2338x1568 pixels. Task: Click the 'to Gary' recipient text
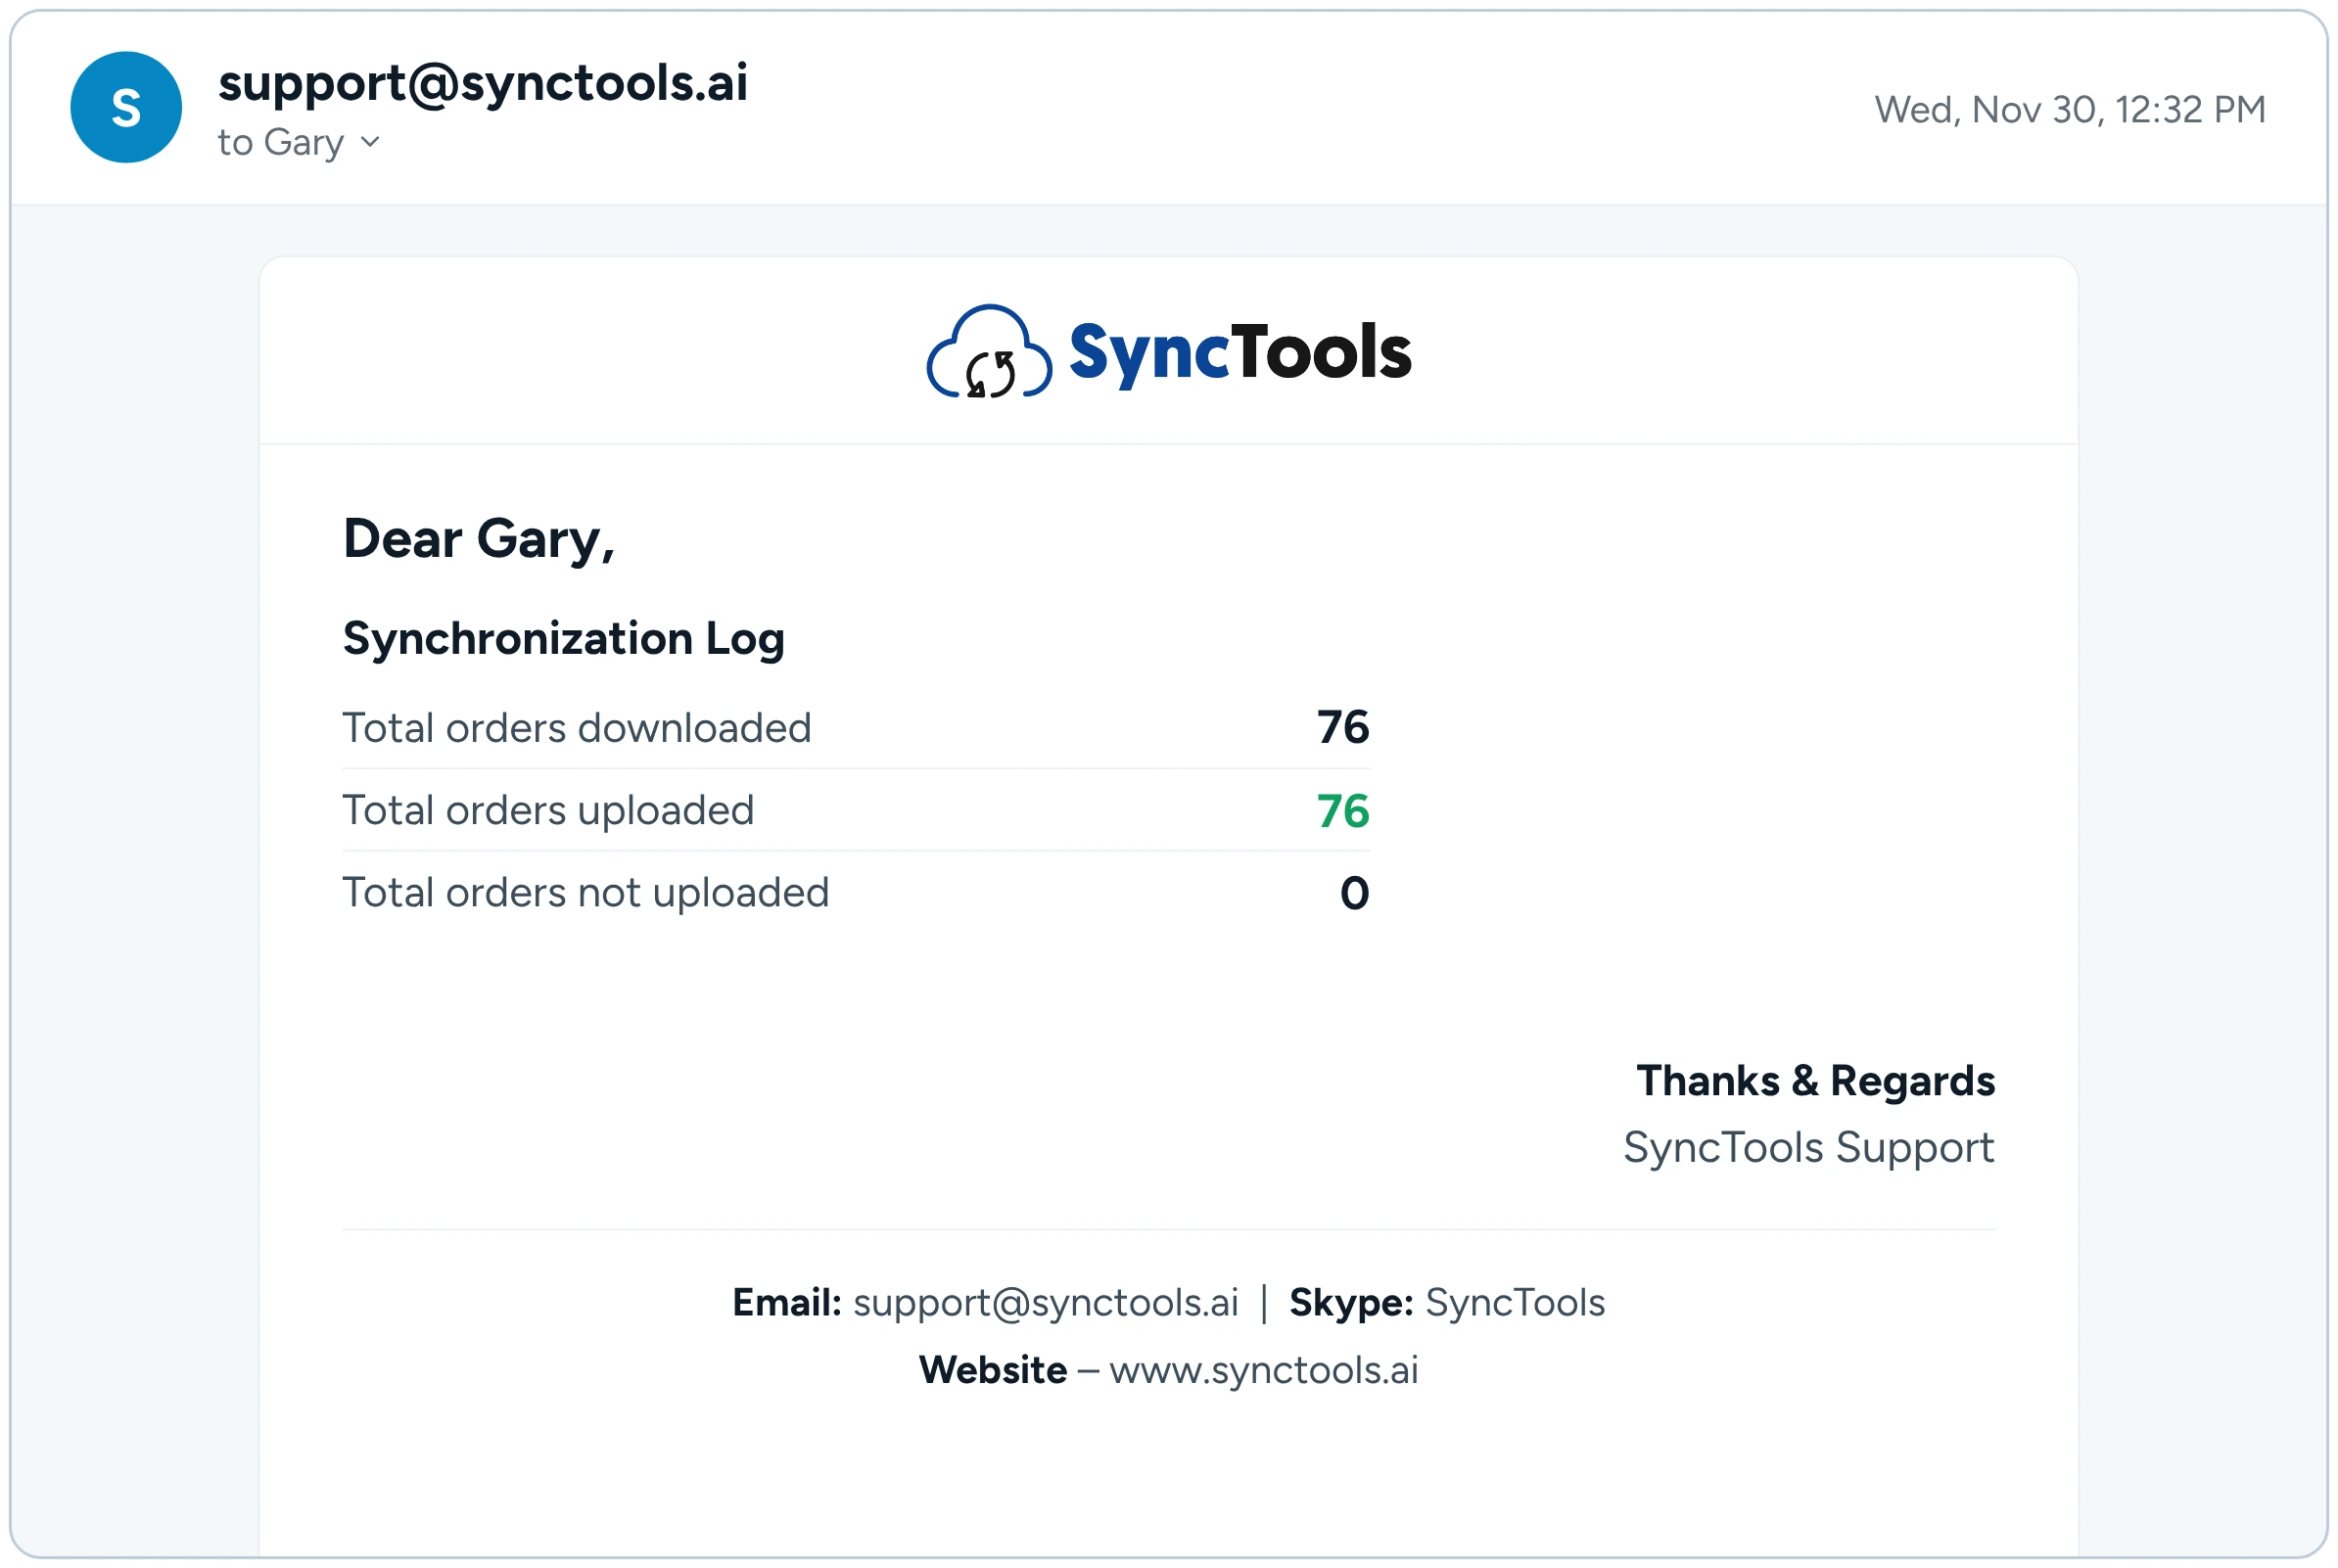point(281,143)
